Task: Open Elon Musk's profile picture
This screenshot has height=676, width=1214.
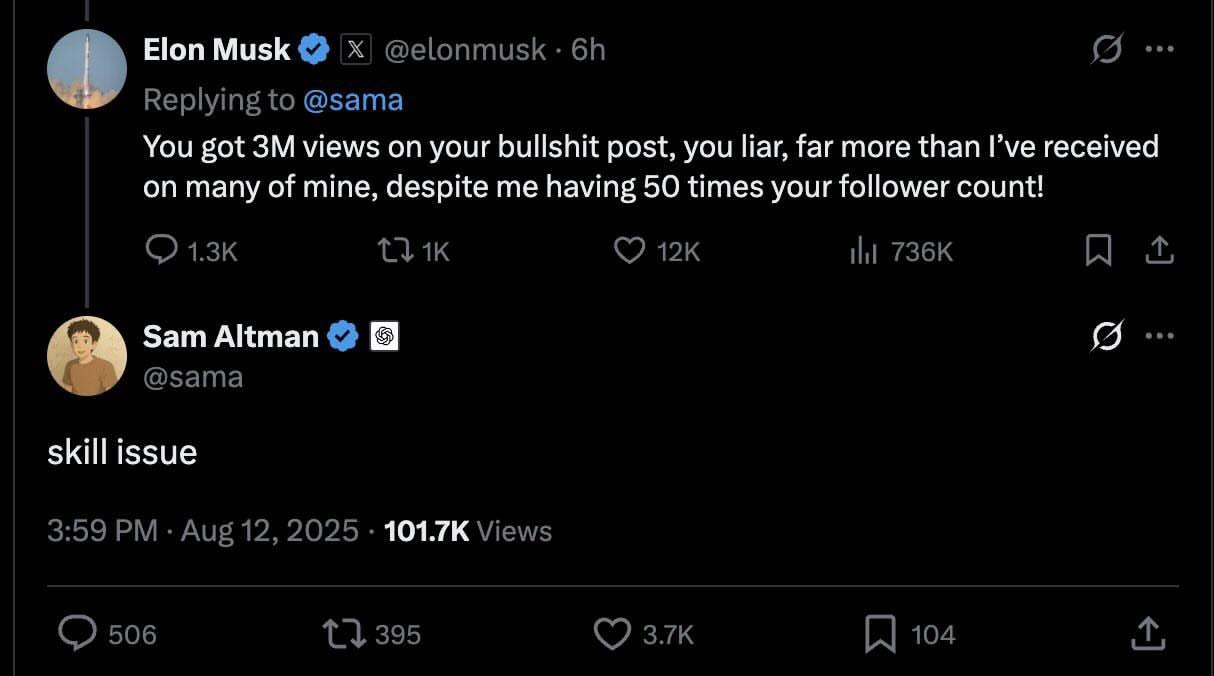Action: pyautogui.click(x=87, y=69)
